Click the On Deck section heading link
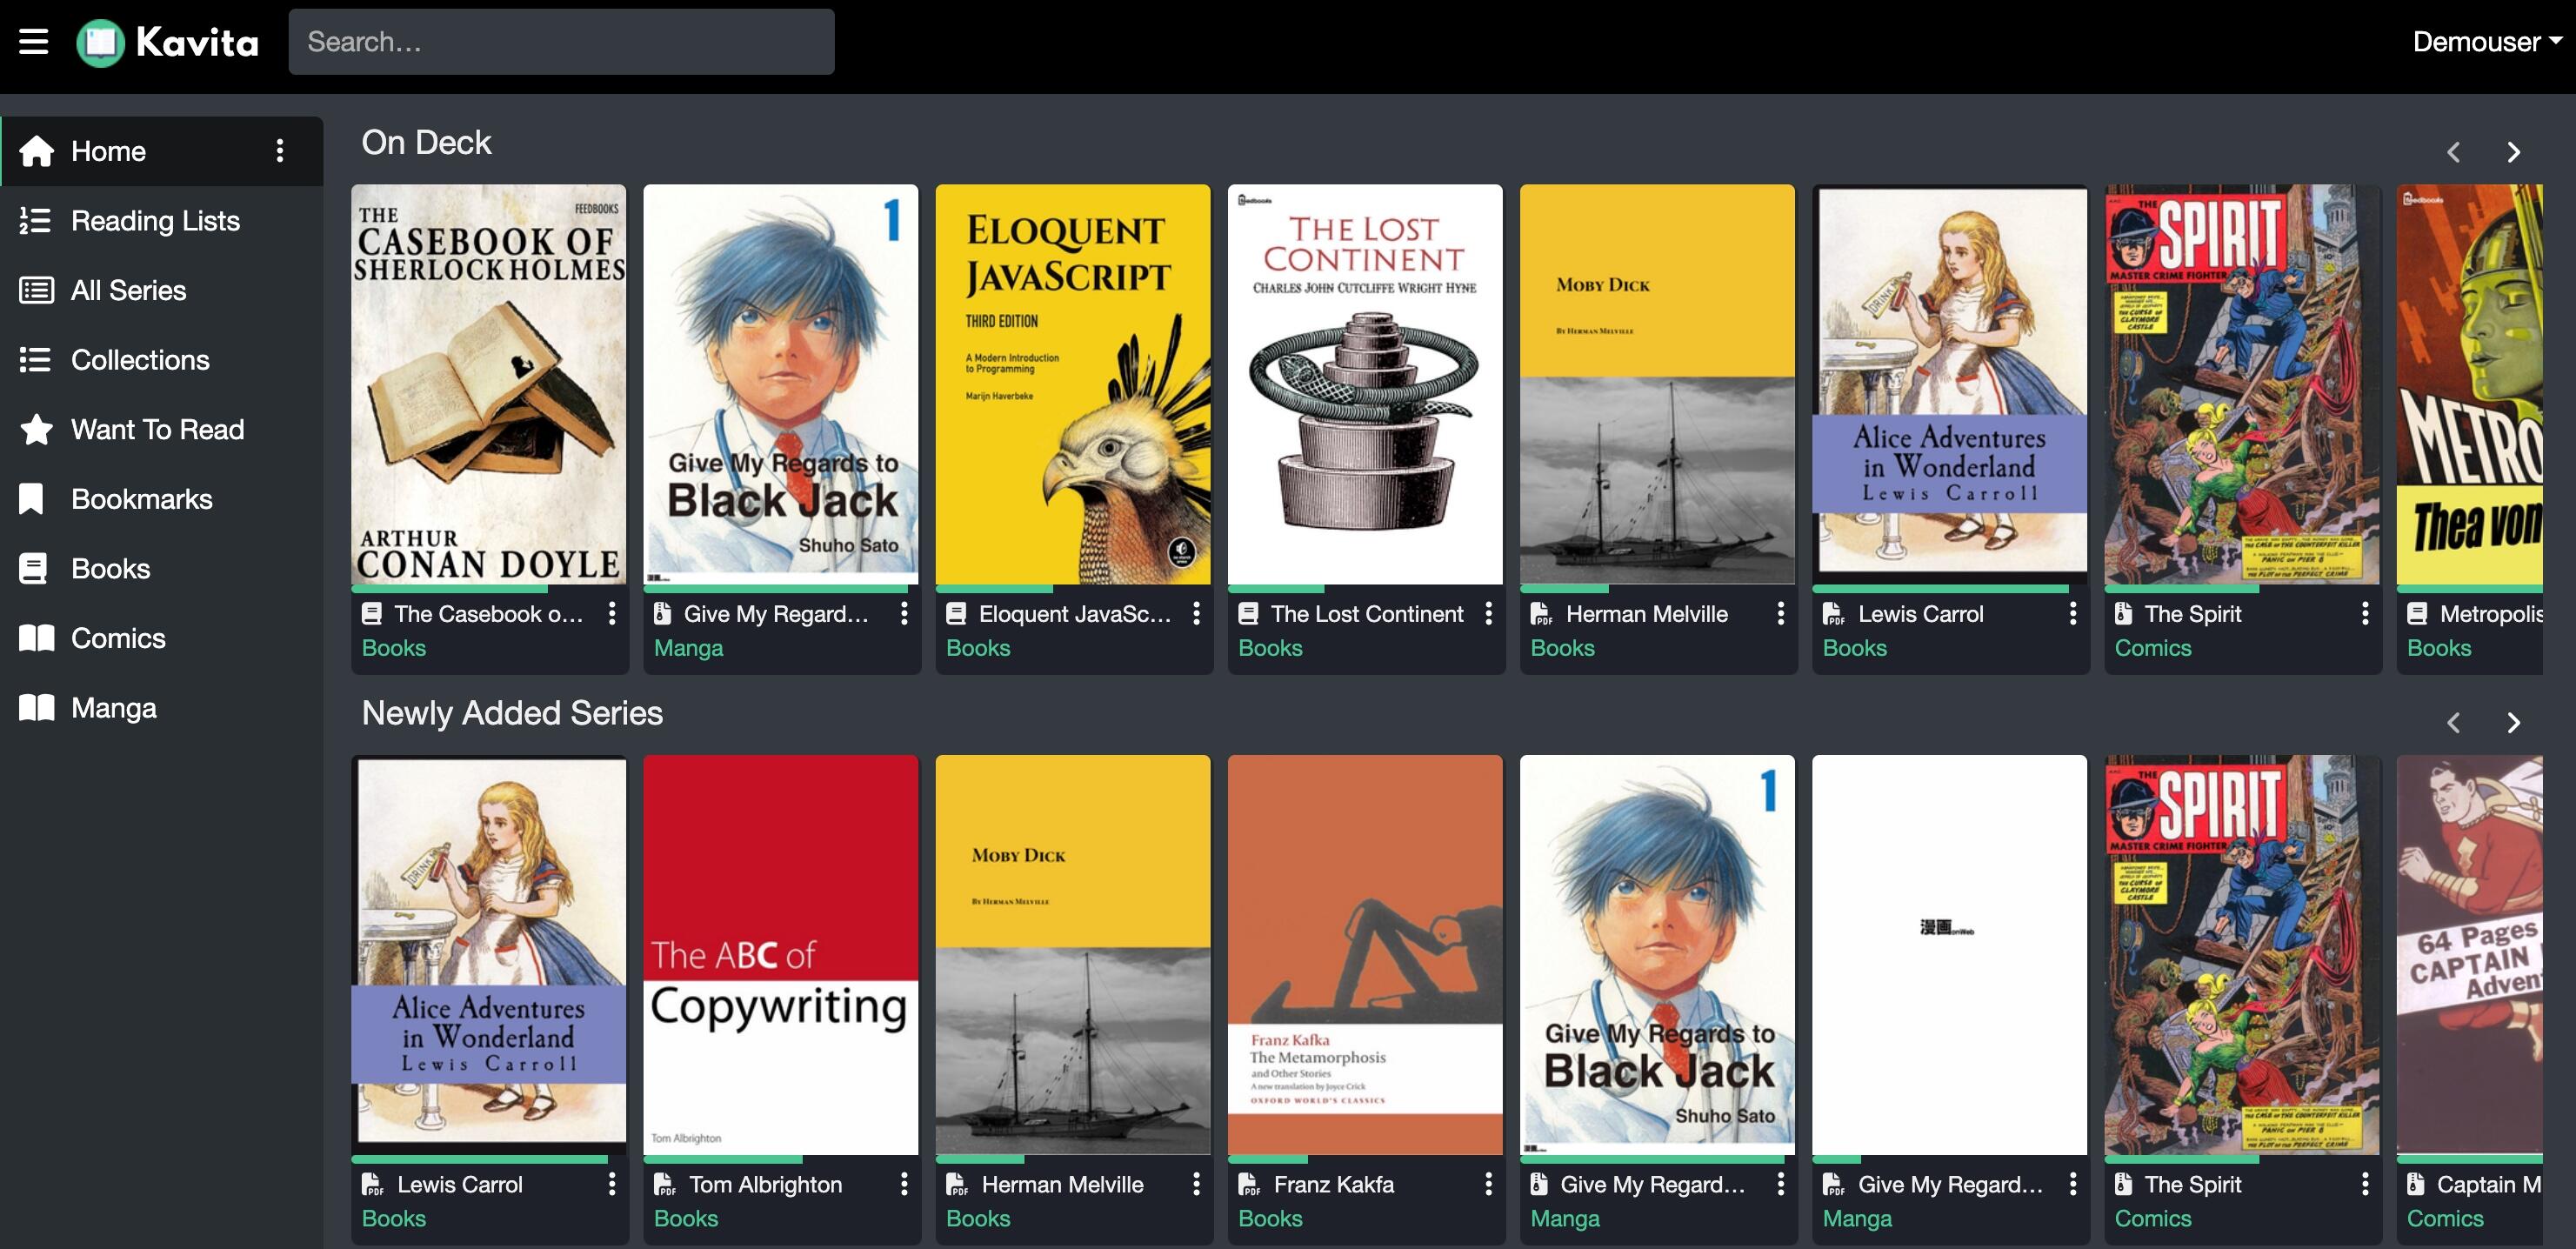The width and height of the screenshot is (2576, 1249). tap(426, 143)
